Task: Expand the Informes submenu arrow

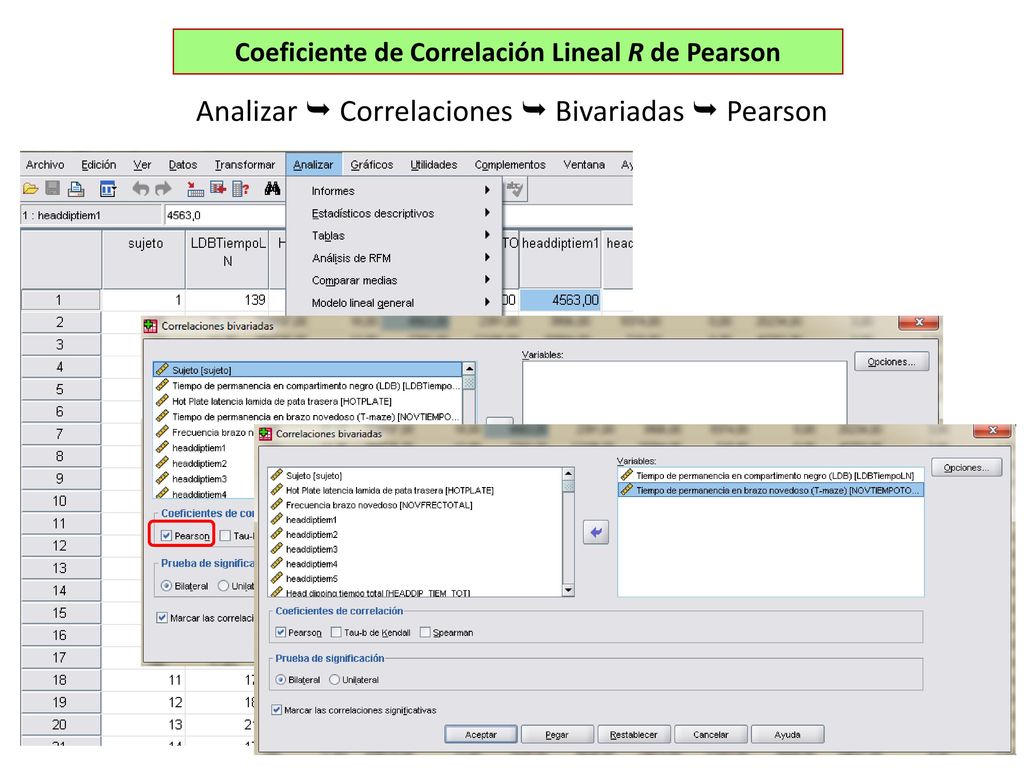Action: pyautogui.click(x=487, y=190)
